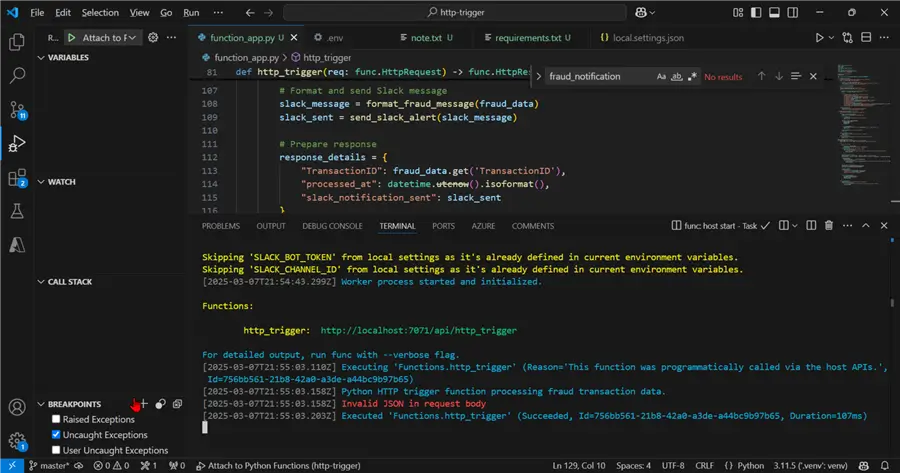
Task: Uncheck Uncaught Exceptions breakpoint
Action: click(56, 435)
